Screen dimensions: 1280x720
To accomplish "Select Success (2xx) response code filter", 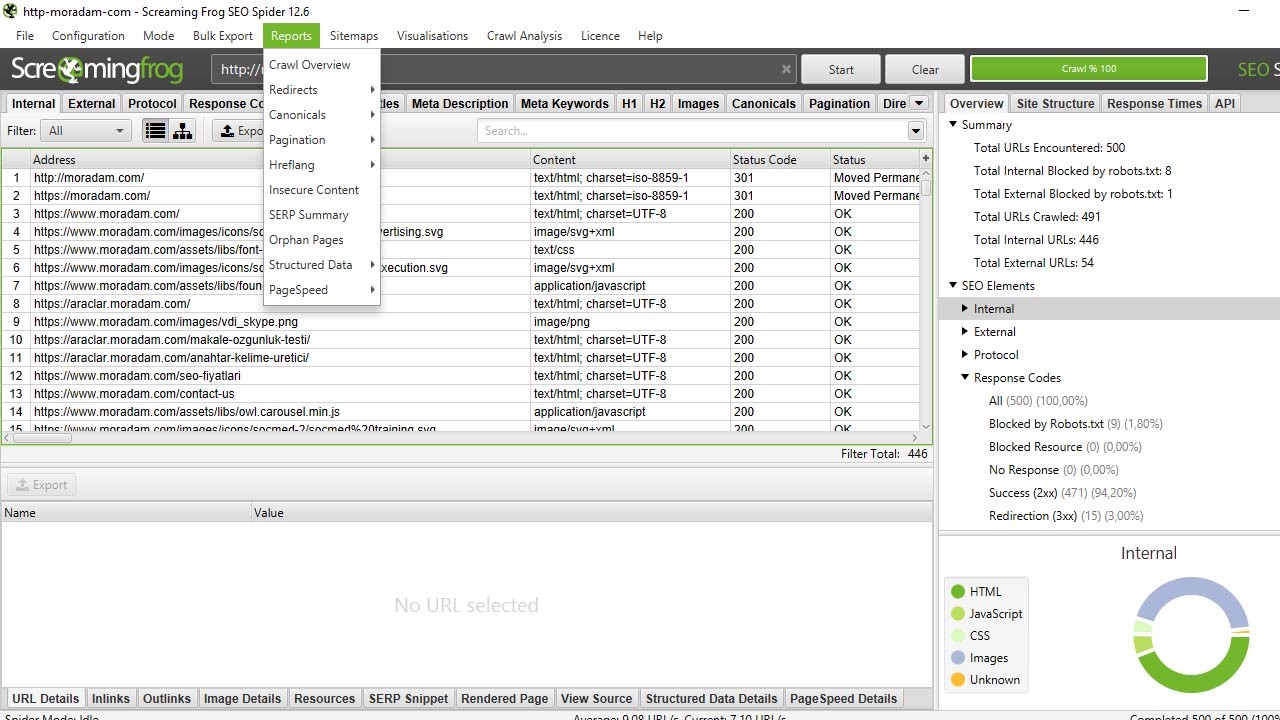I will [x=1062, y=493].
